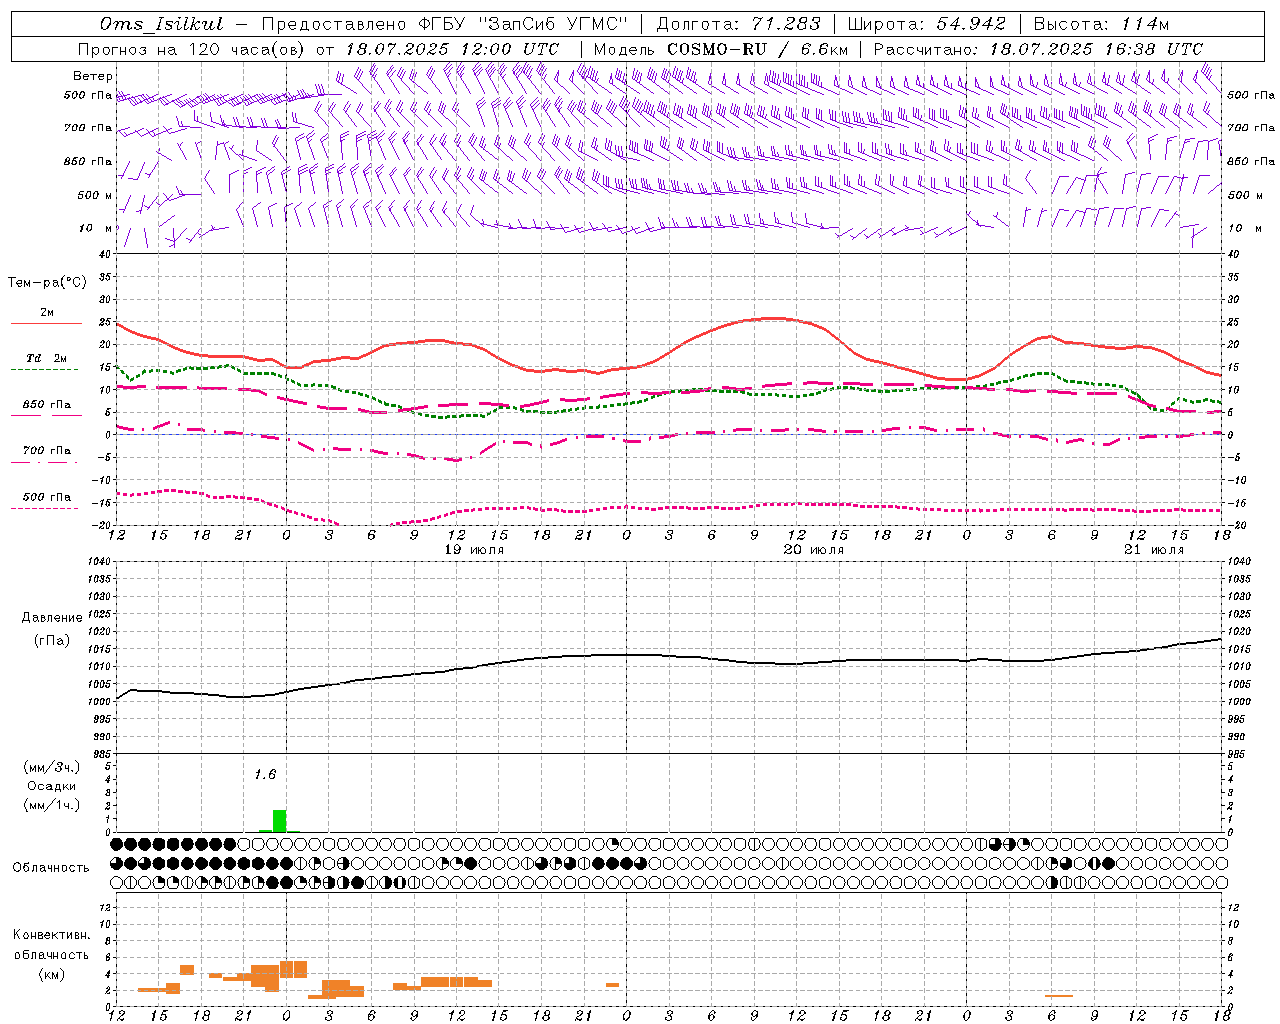
Task: Click the forecast start time 18.07.2025 12:00 UTC
Action: [x=452, y=48]
